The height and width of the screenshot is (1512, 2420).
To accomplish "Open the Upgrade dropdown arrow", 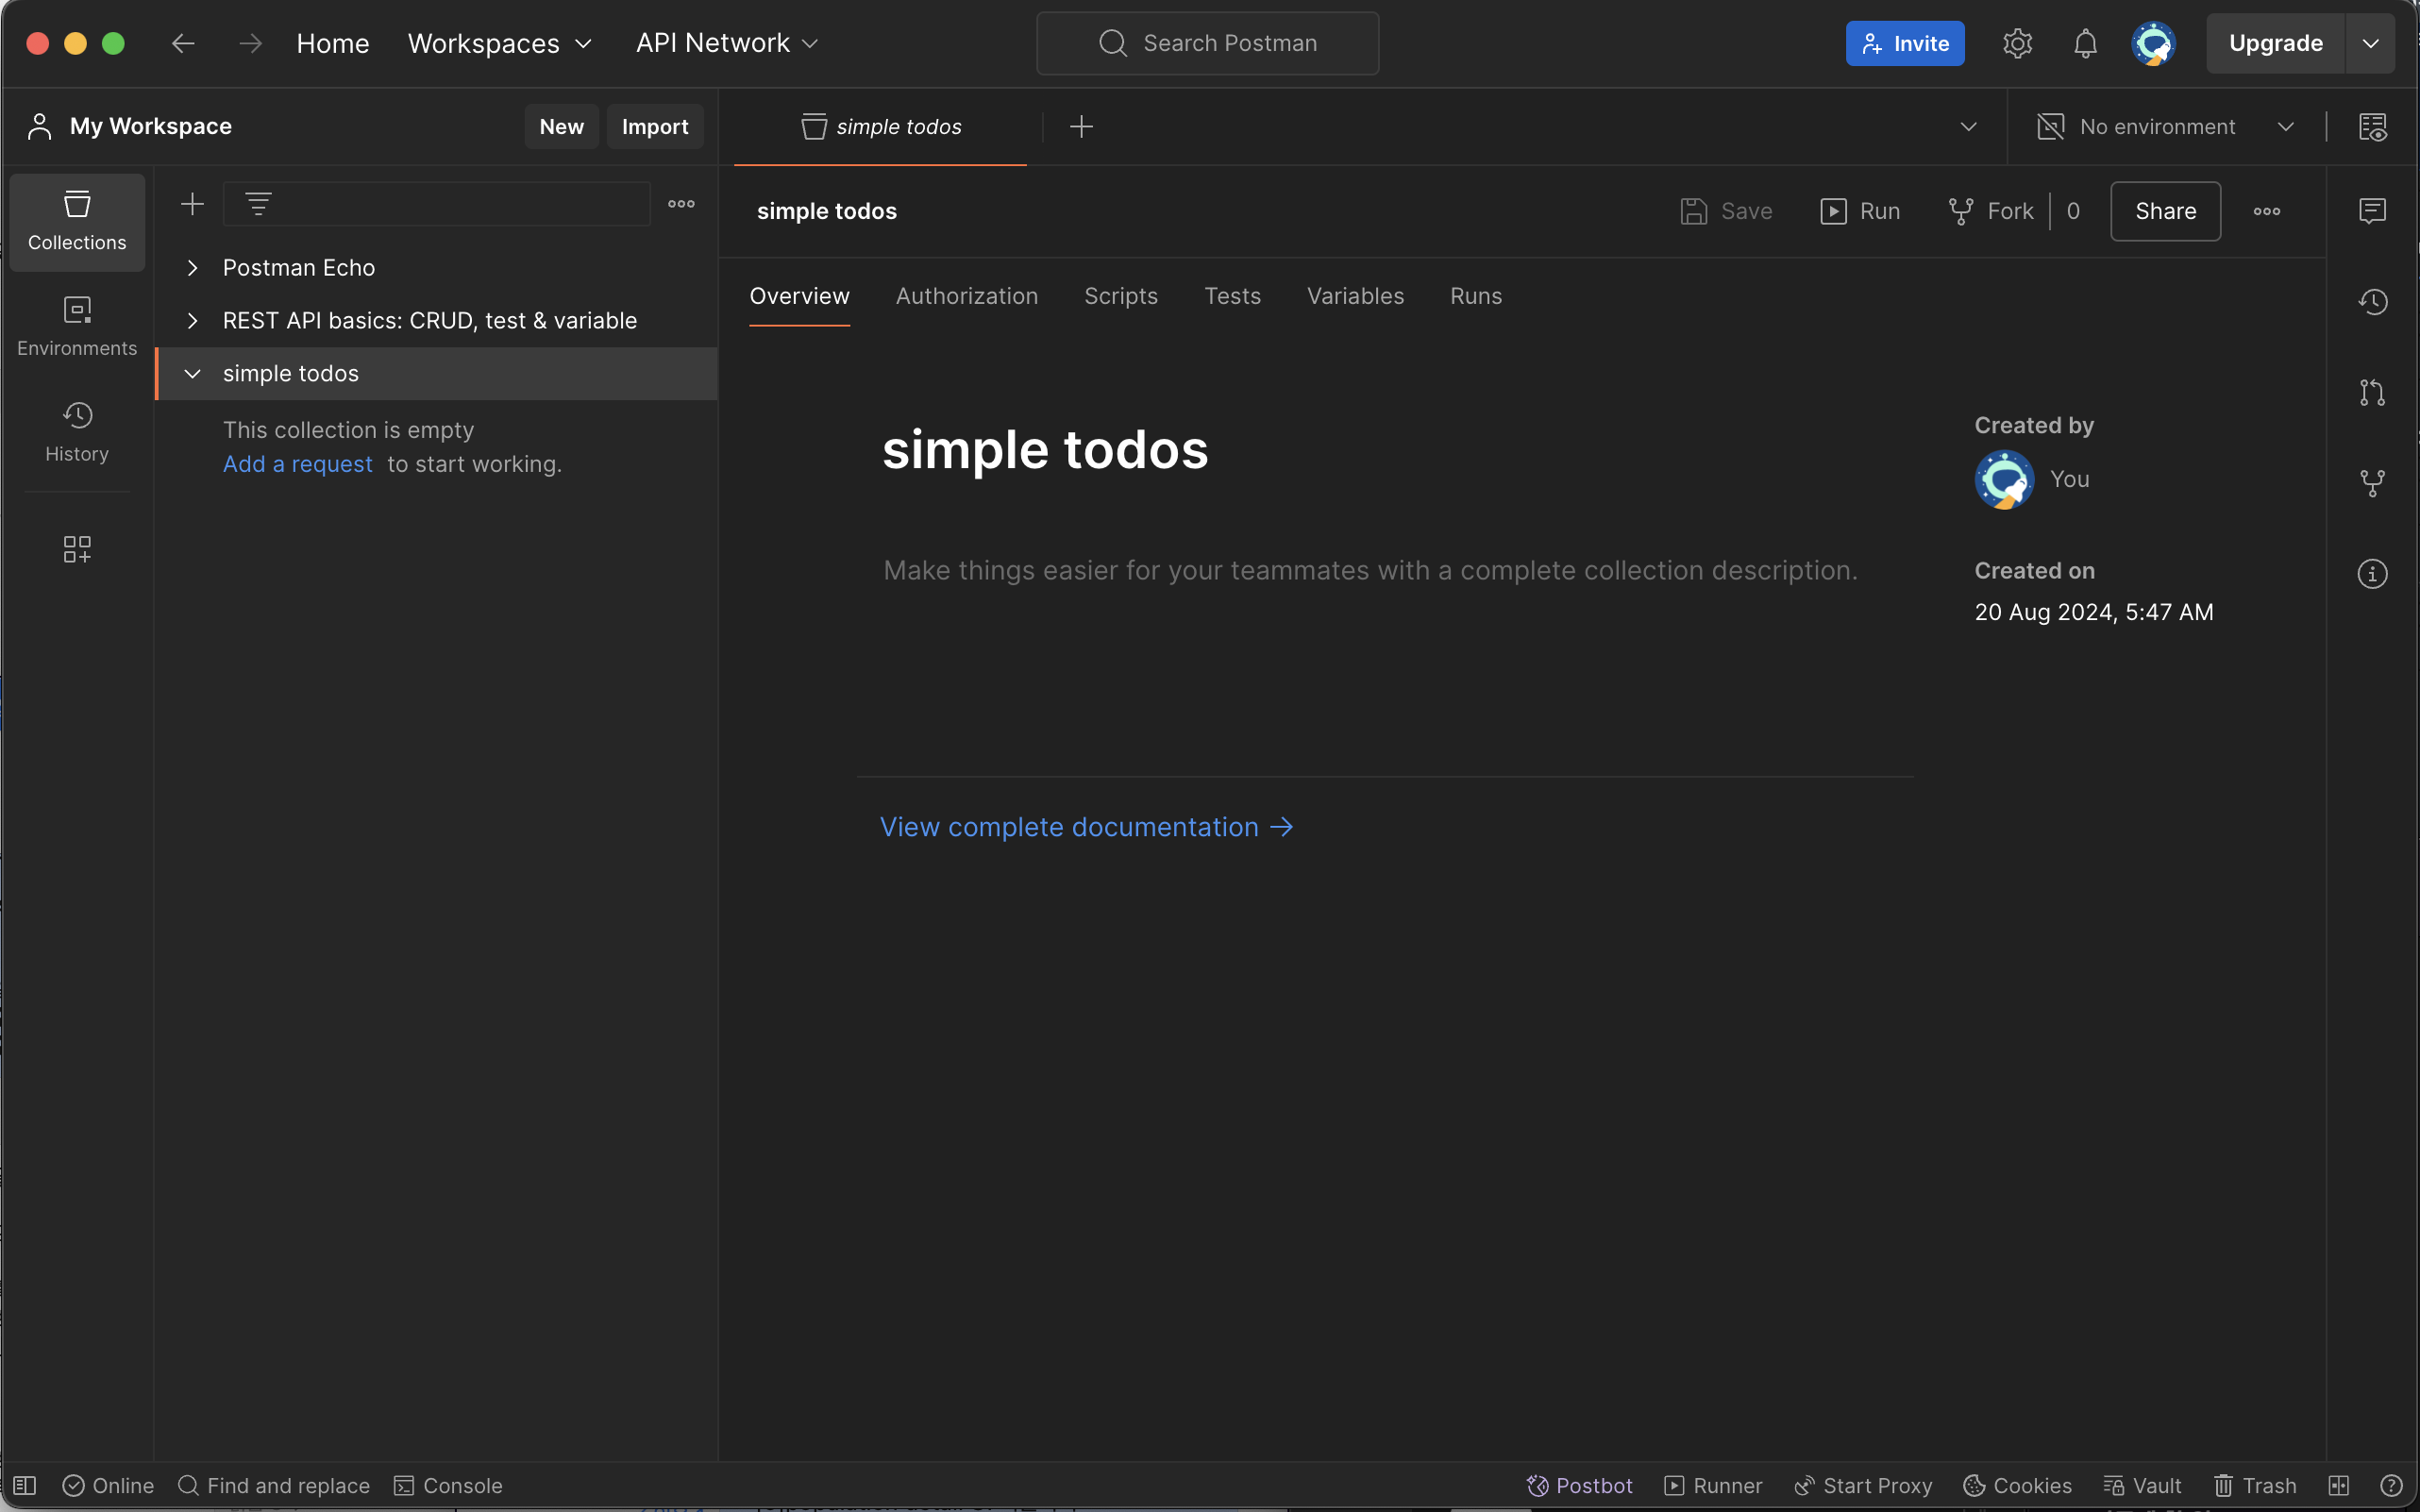I will [x=2370, y=43].
